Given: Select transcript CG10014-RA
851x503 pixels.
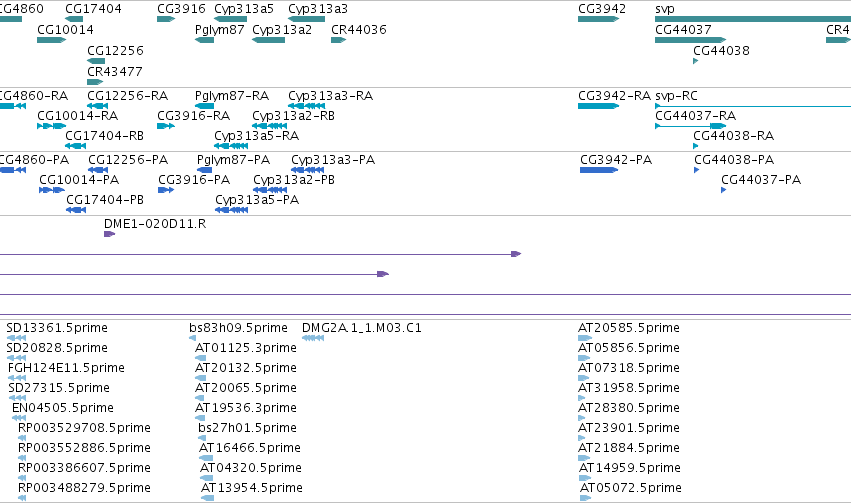Looking at the screenshot, I should tap(52, 126).
